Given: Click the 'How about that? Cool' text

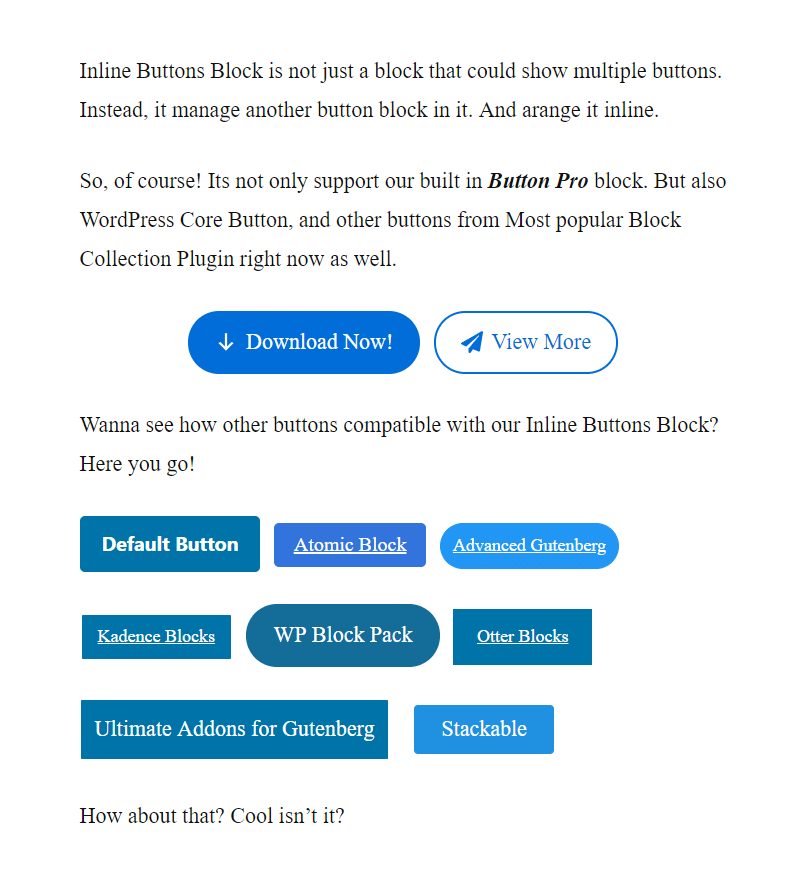Looking at the screenshot, I should 212,816.
